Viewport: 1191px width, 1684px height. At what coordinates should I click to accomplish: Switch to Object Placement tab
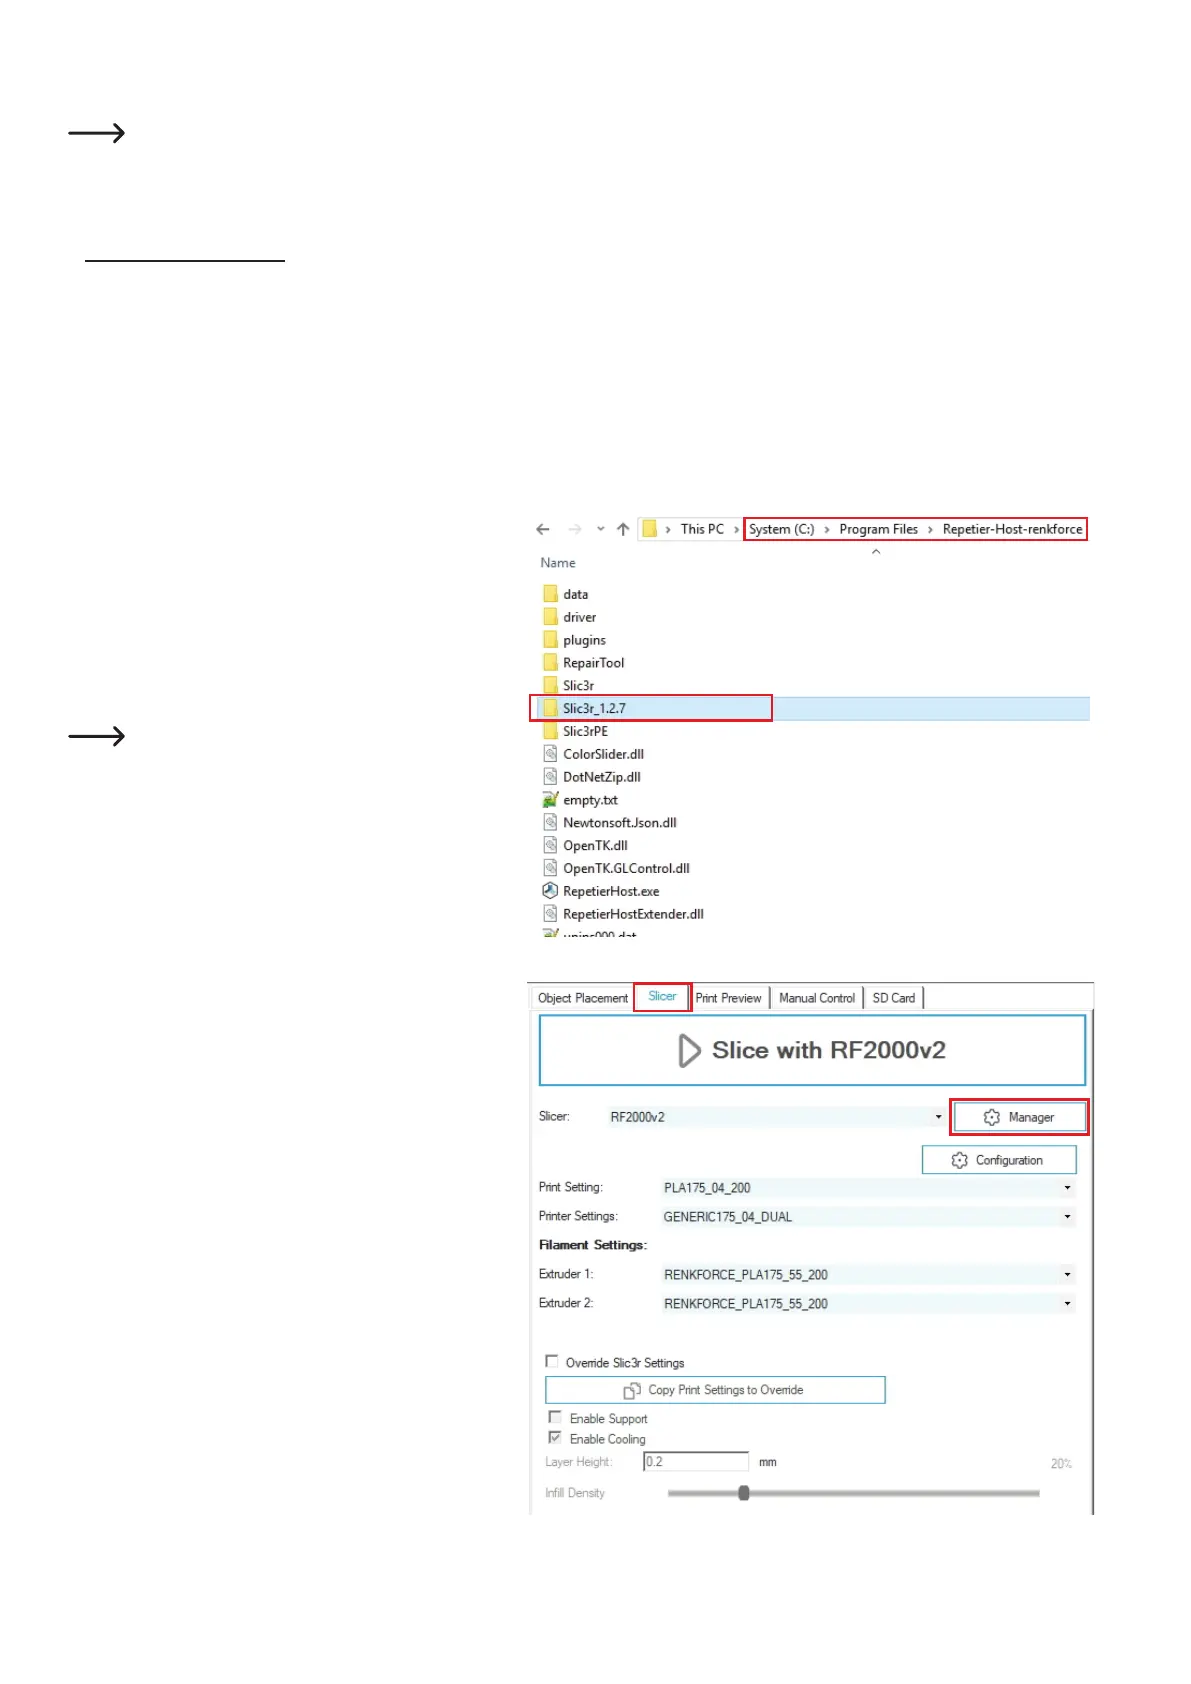(582, 998)
